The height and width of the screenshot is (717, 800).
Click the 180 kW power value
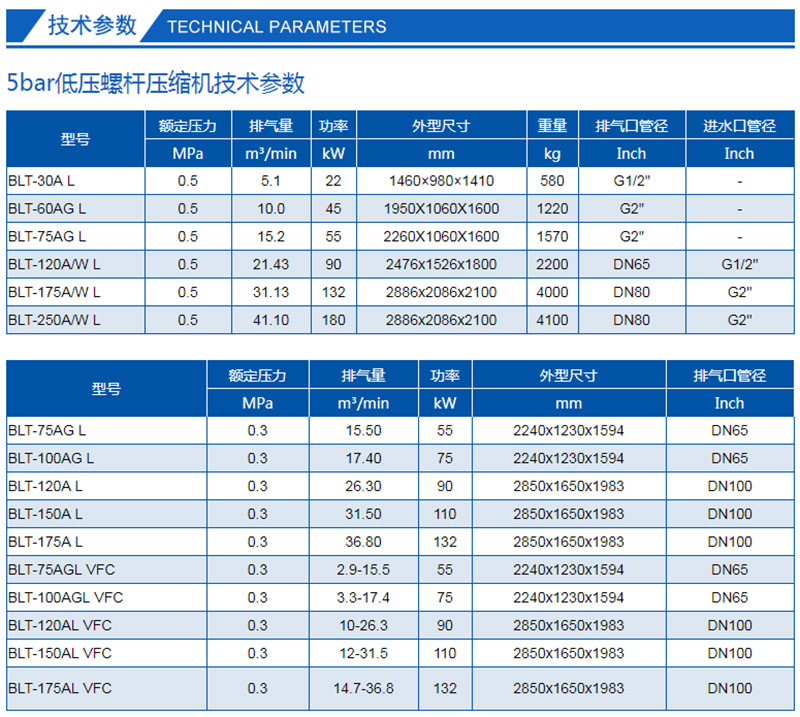point(334,320)
